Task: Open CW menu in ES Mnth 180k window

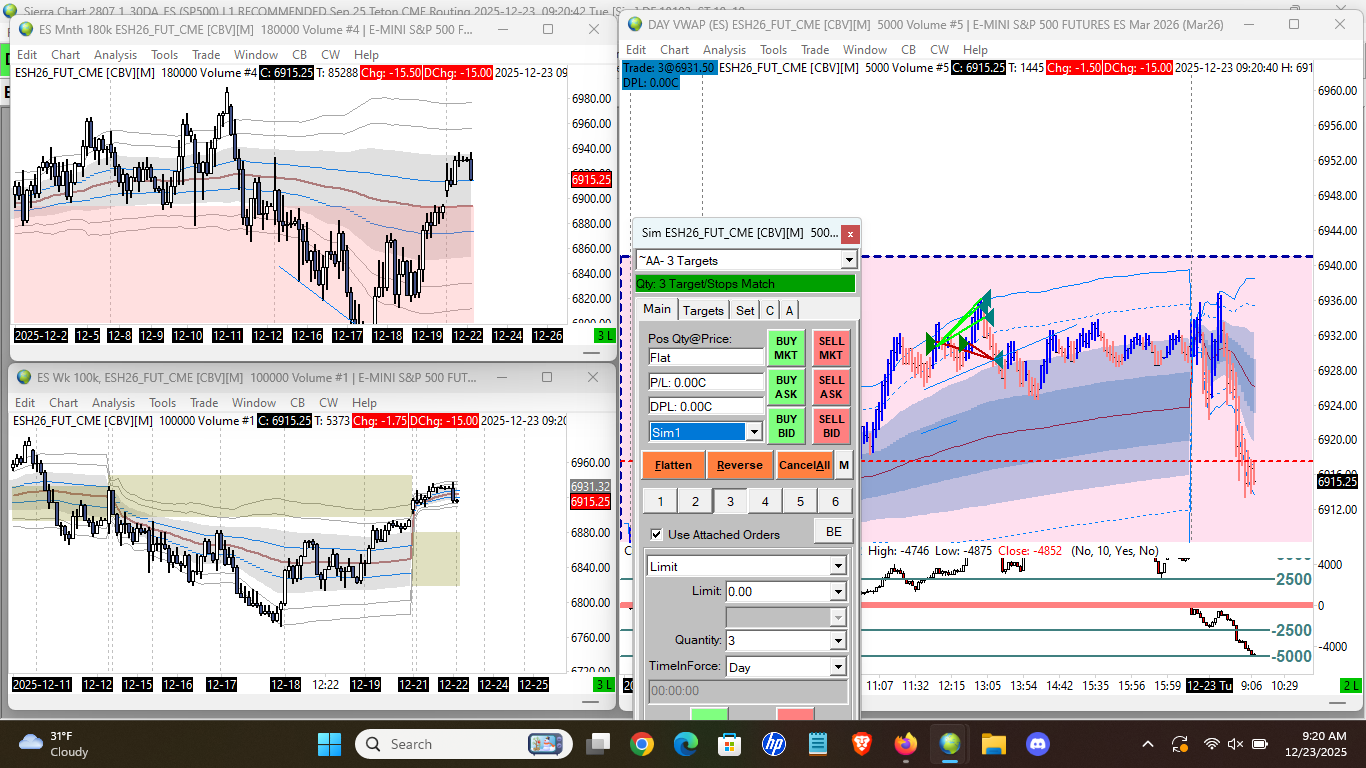Action: 330,55
